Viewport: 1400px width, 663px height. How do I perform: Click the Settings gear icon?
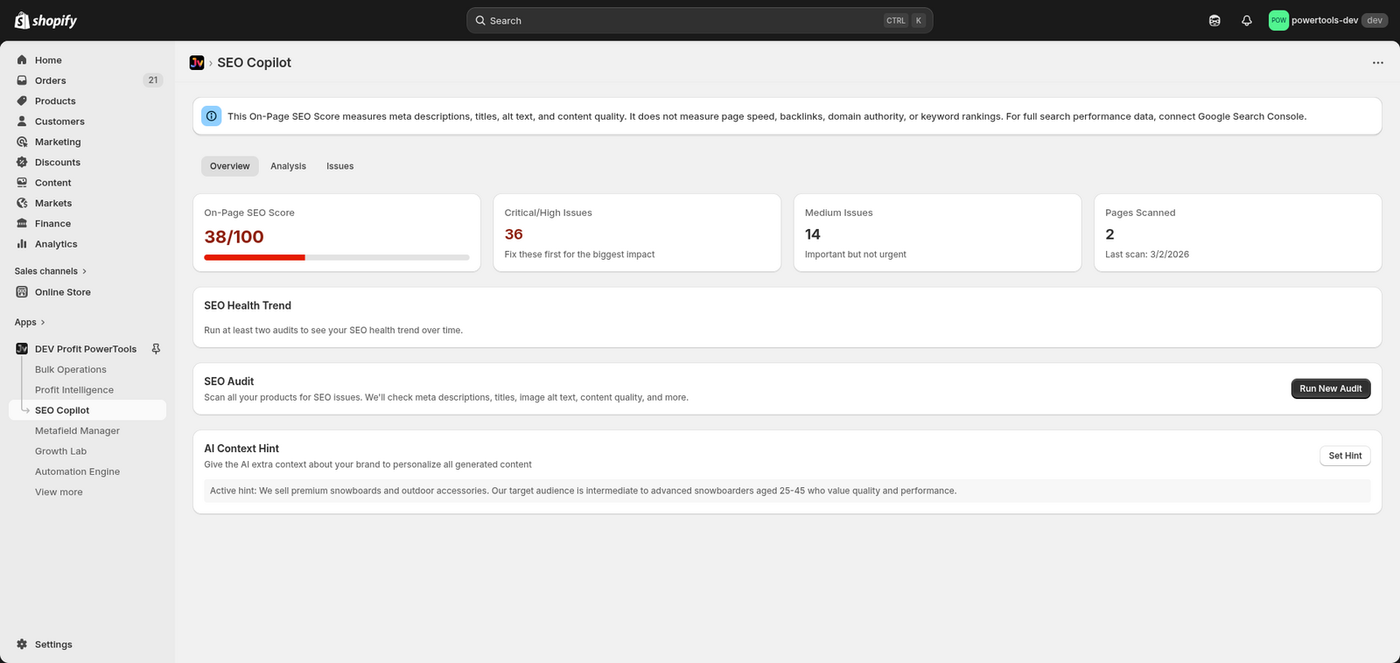tap(22, 645)
